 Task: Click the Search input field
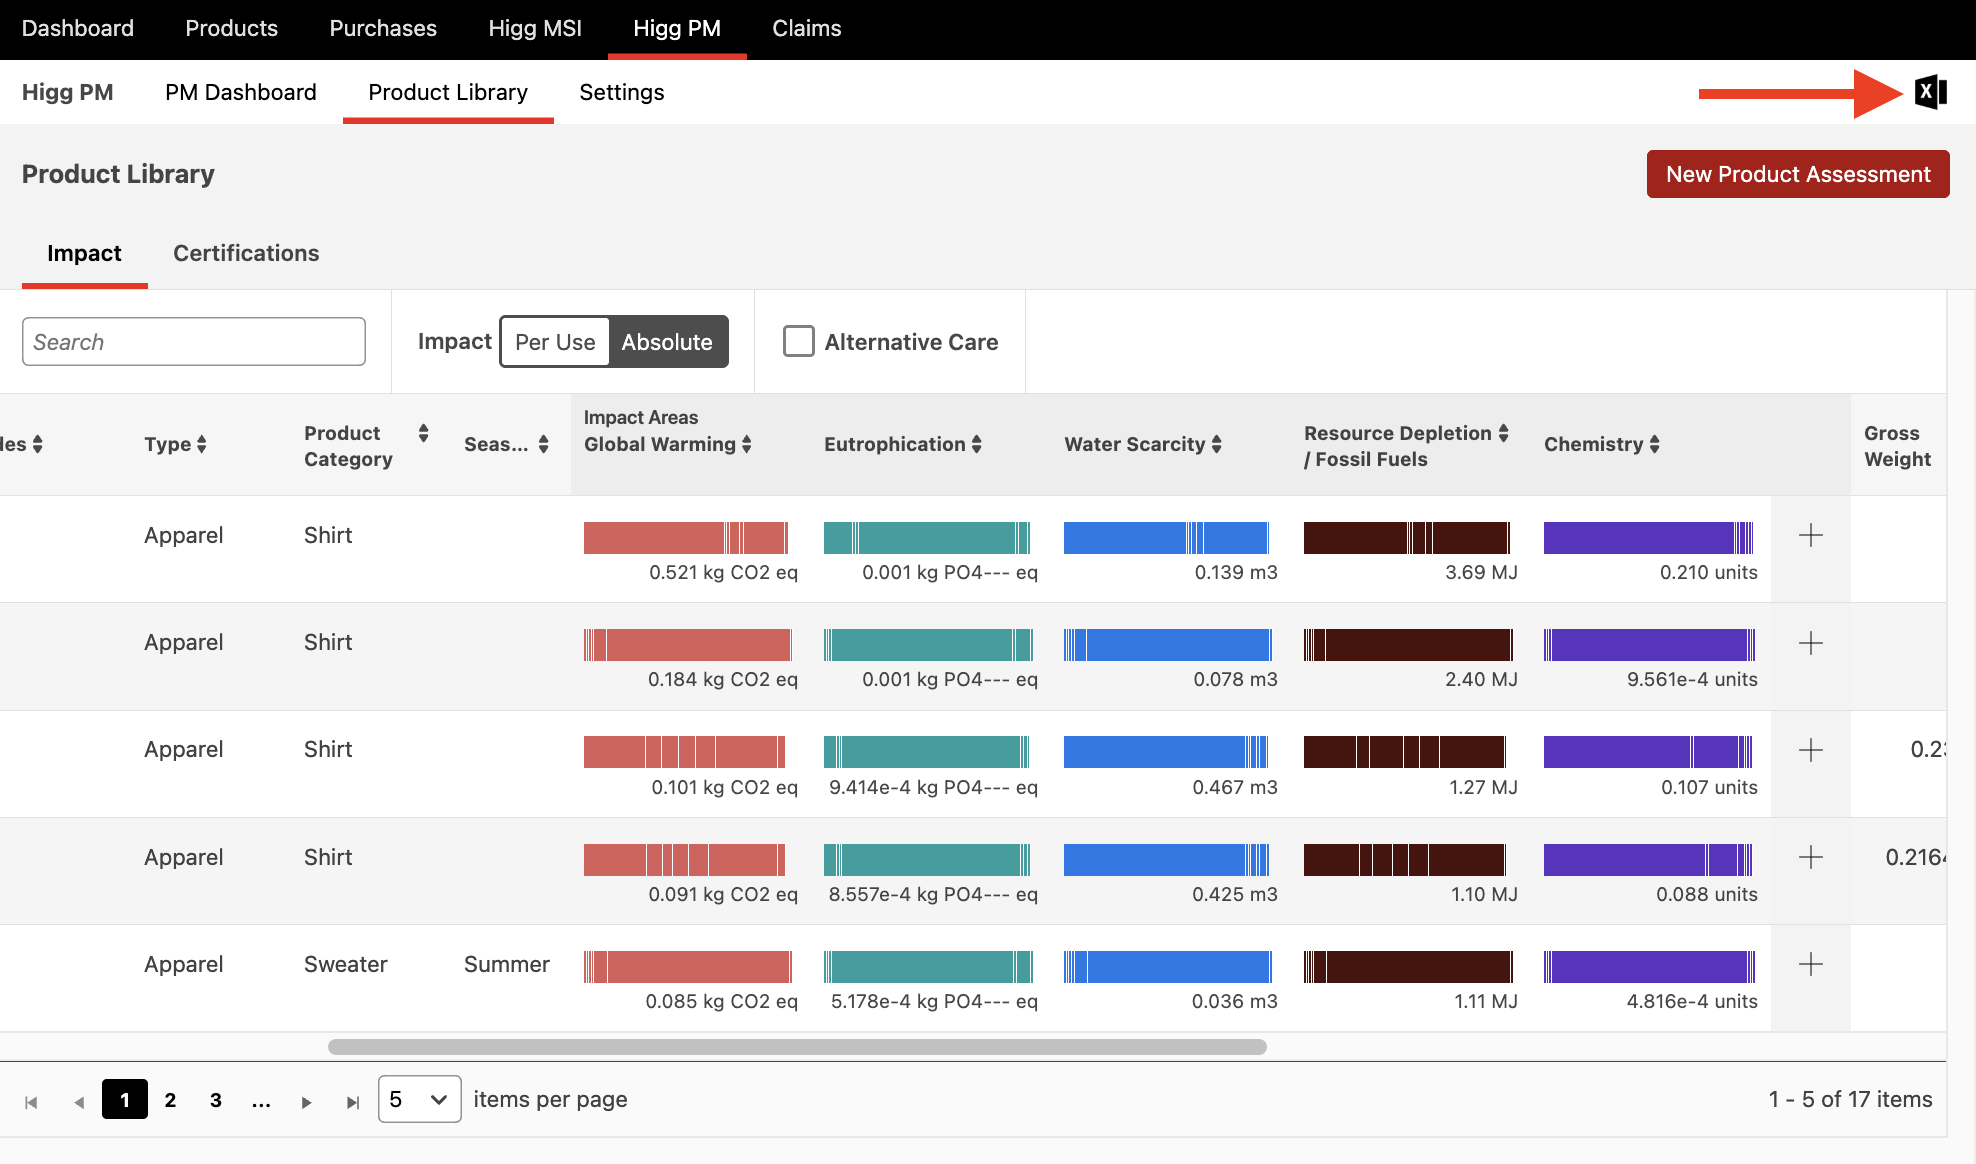(194, 342)
